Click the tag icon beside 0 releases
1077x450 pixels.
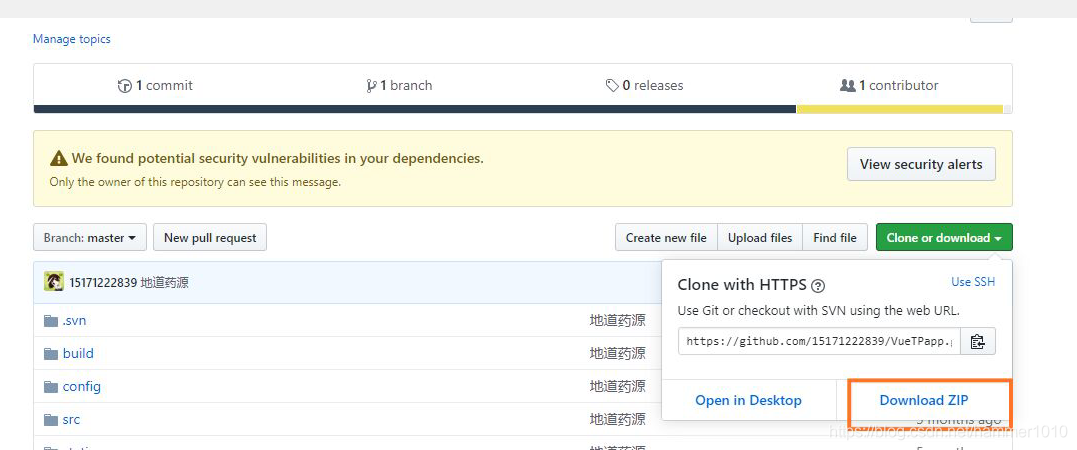point(612,86)
